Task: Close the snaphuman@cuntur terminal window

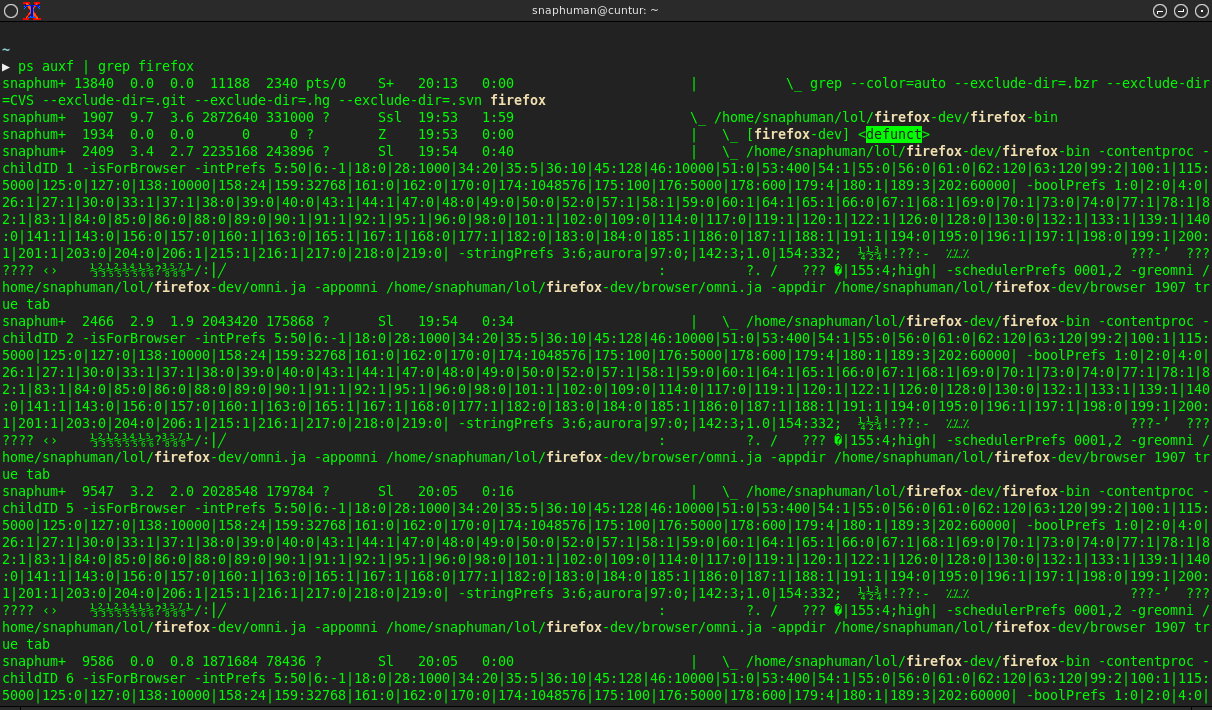Action: click(x=1200, y=11)
